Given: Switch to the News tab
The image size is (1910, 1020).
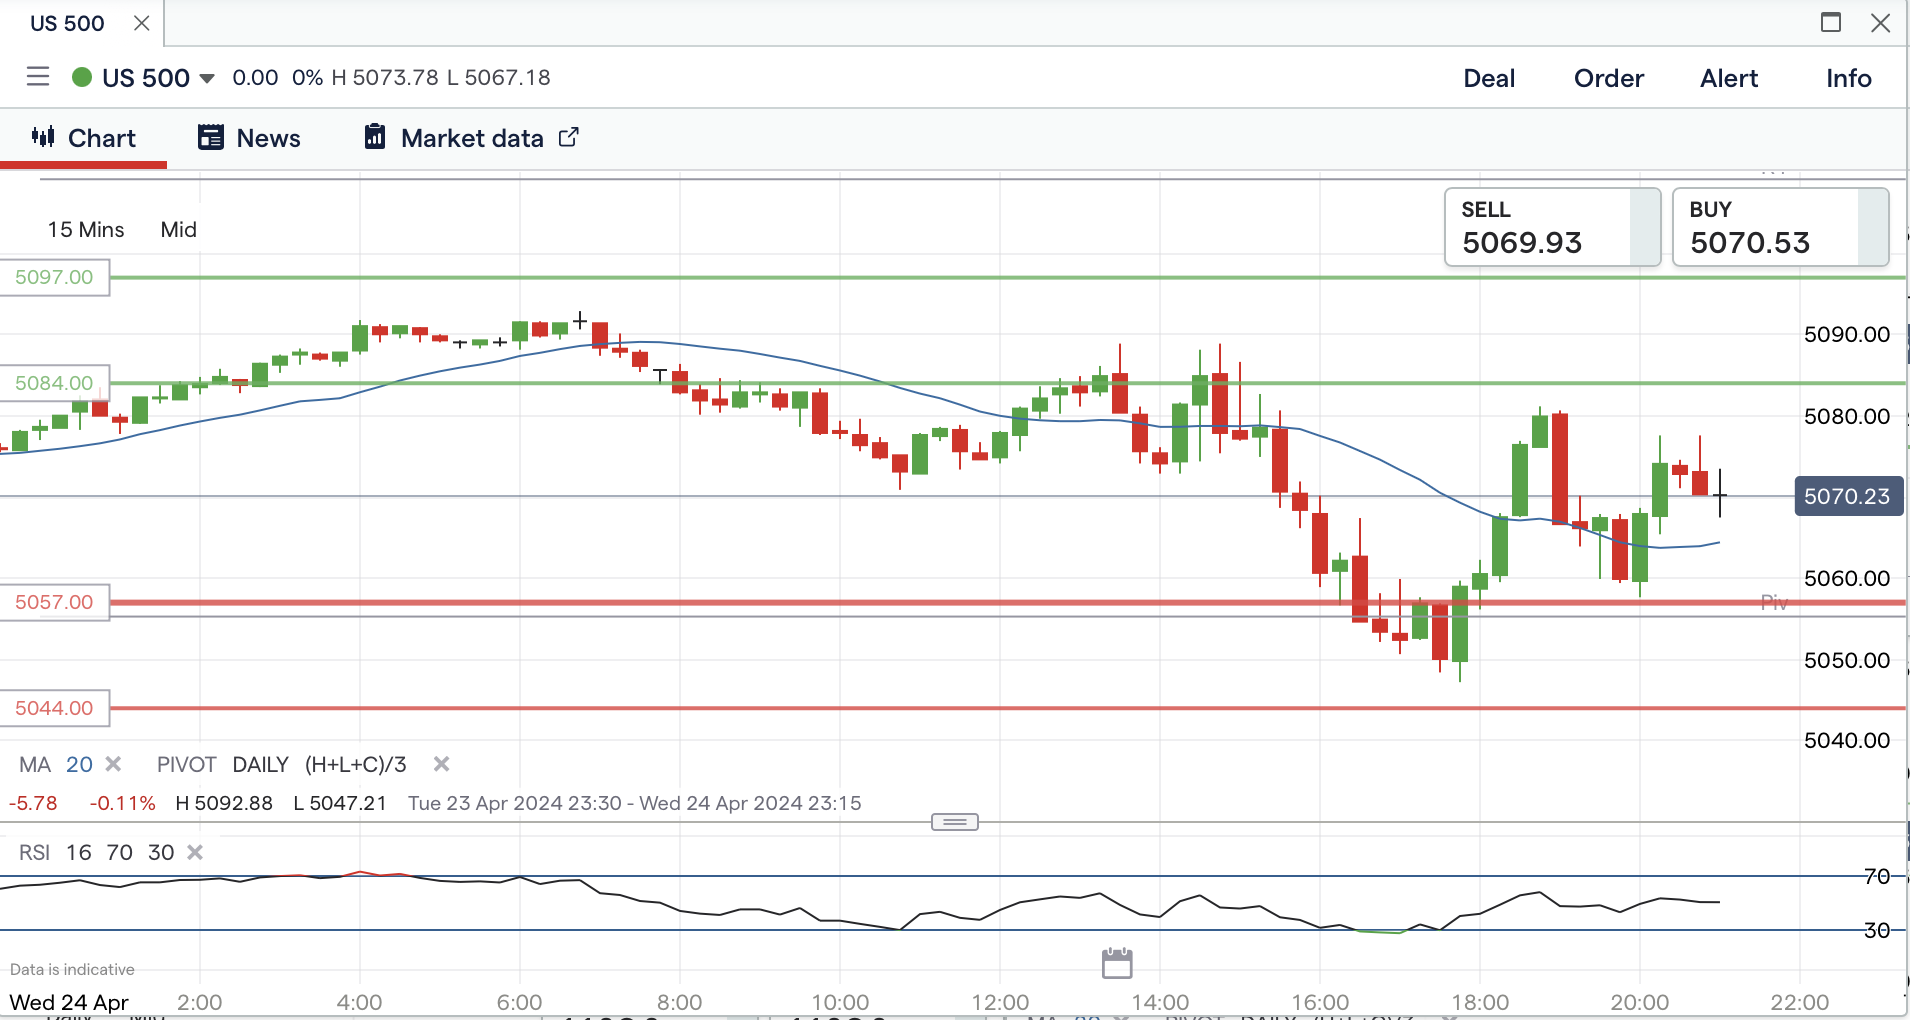Looking at the screenshot, I should 249,138.
